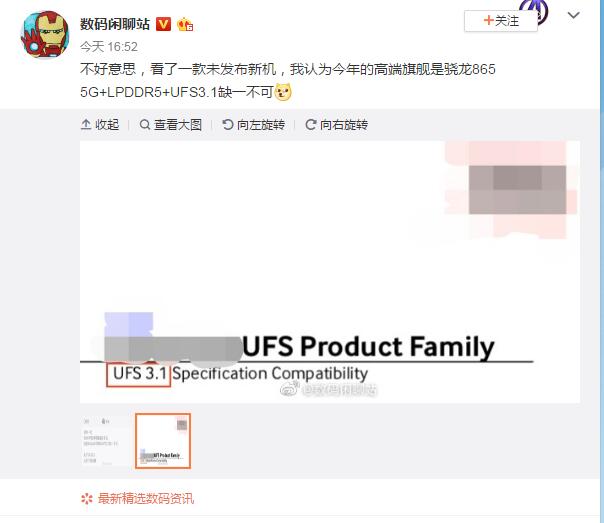The width and height of the screenshot is (604, 523).
Task: Click the red flower icon beside 最新精选数码资讯
Action: 87,499
